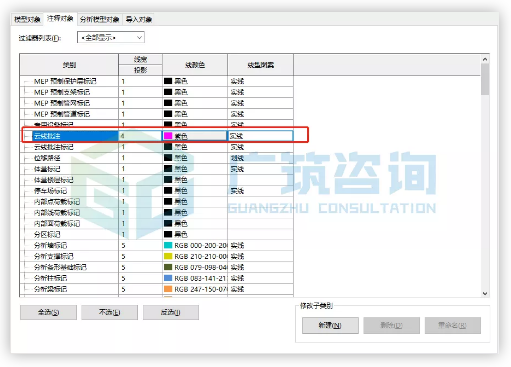Click the orange RGB 247-150-07 color cell
This screenshot has height=367, width=511.
click(195, 289)
